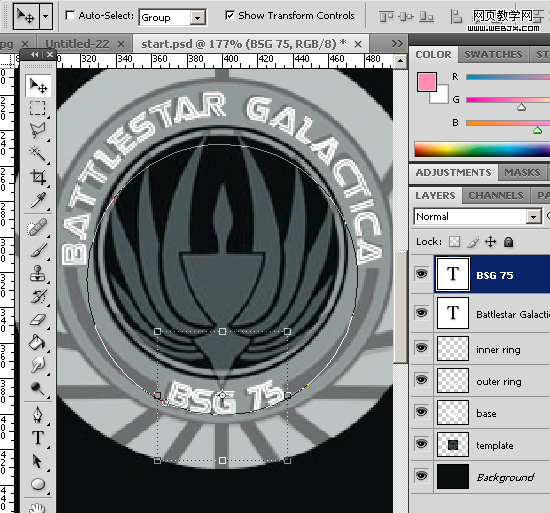
Task: Click Lock position icon
Action: tap(490, 242)
